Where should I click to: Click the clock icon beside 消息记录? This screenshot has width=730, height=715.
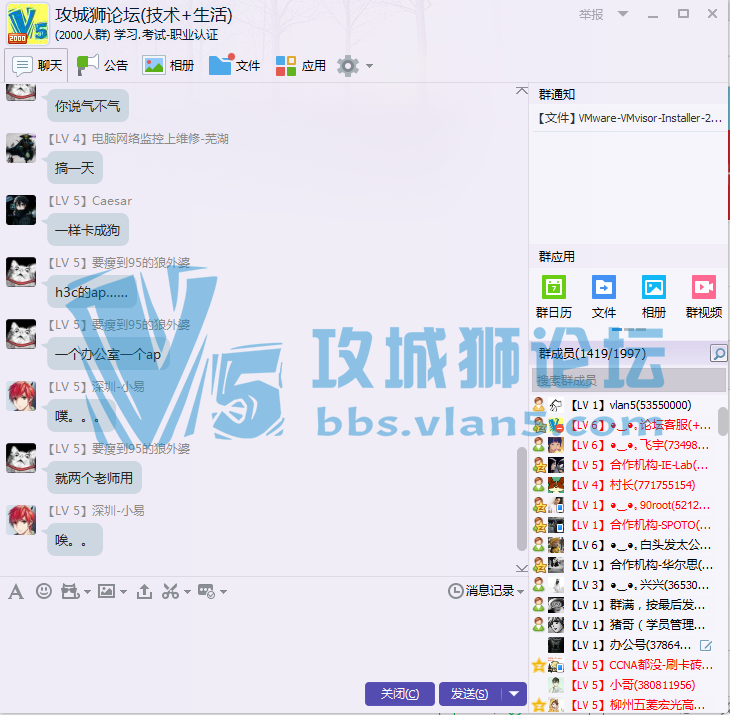click(x=455, y=591)
